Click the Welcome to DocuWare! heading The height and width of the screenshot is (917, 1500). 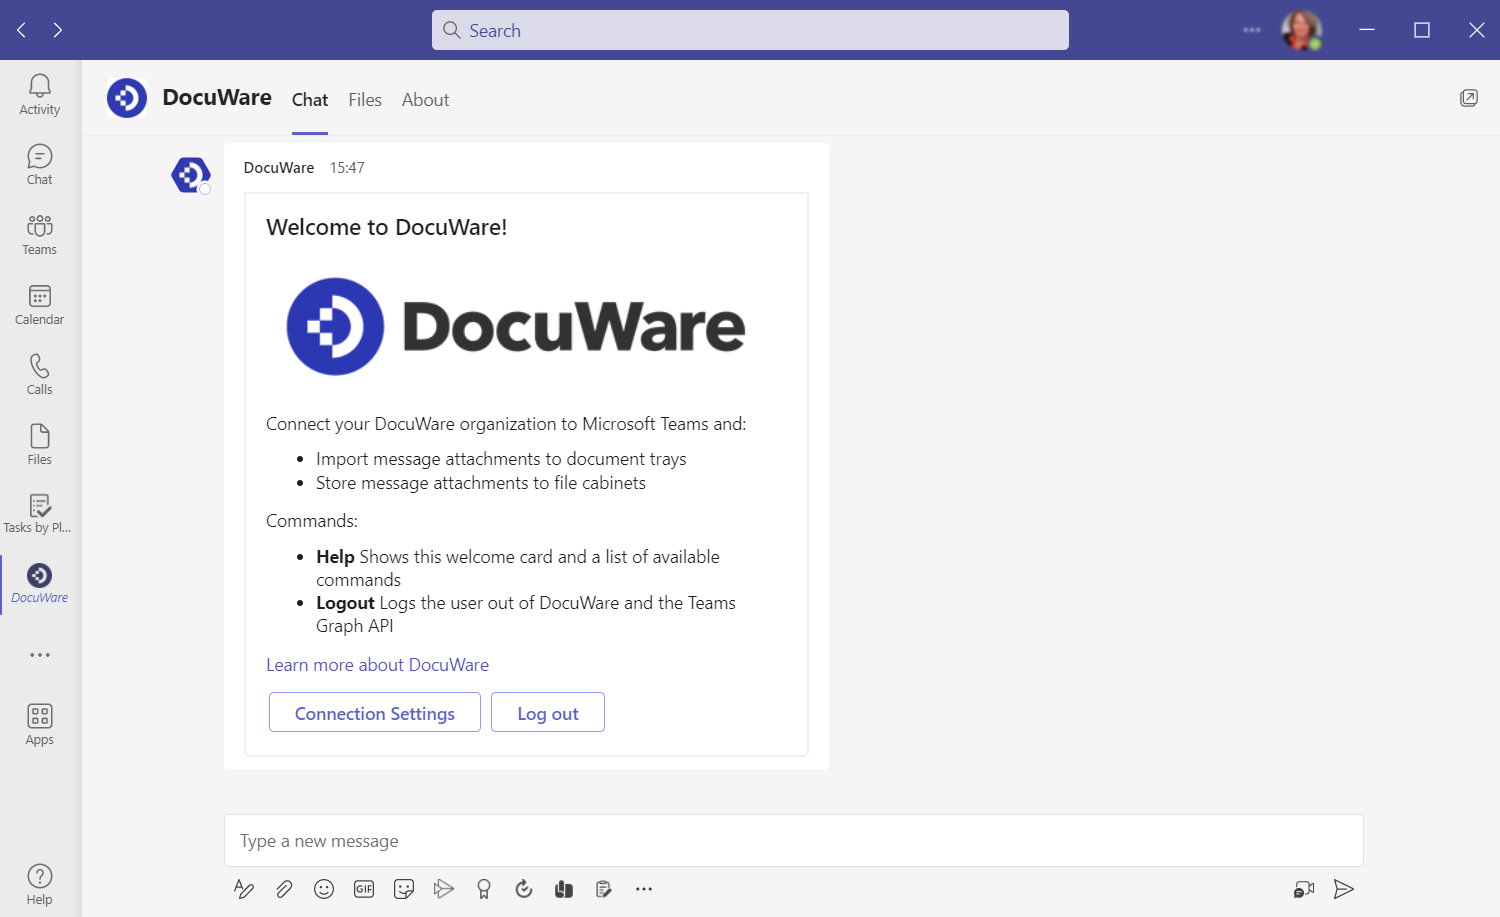387,227
